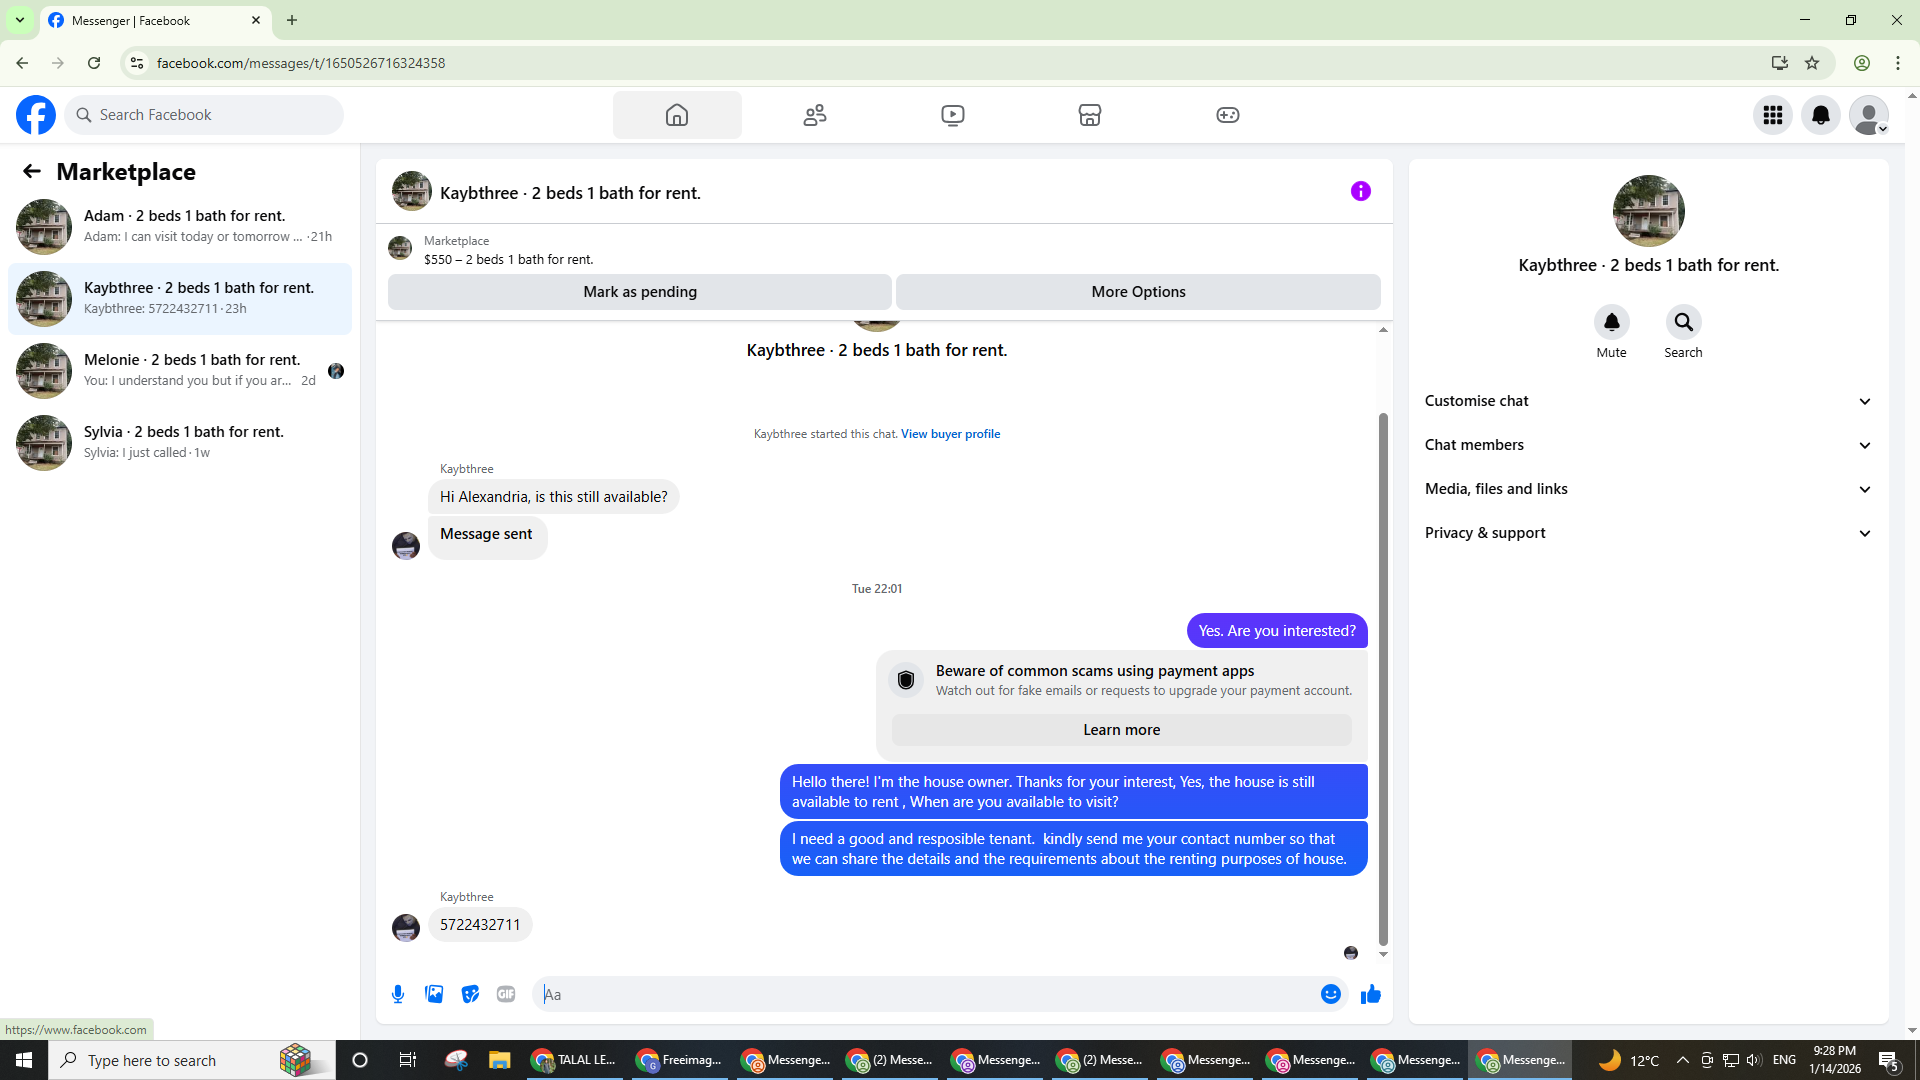Open the emoji picker in the message box

[1330, 994]
